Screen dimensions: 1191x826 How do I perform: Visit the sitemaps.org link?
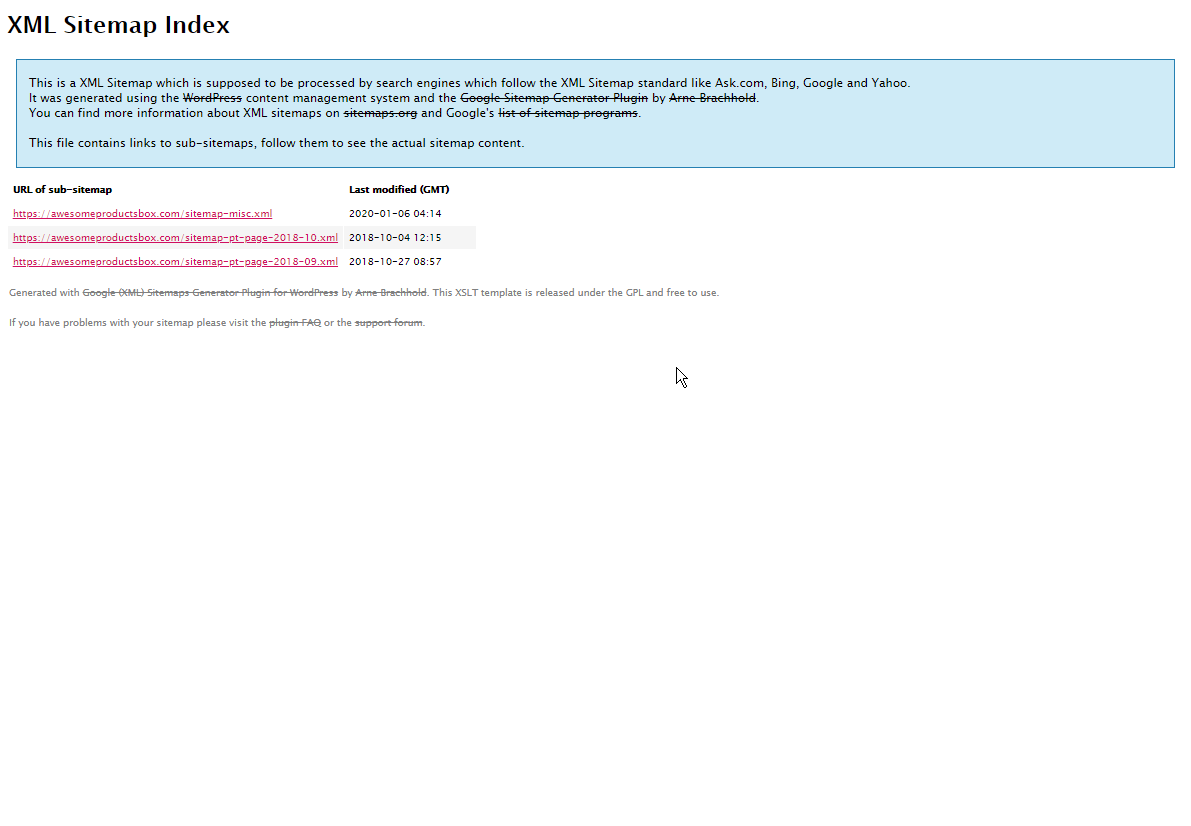click(380, 113)
